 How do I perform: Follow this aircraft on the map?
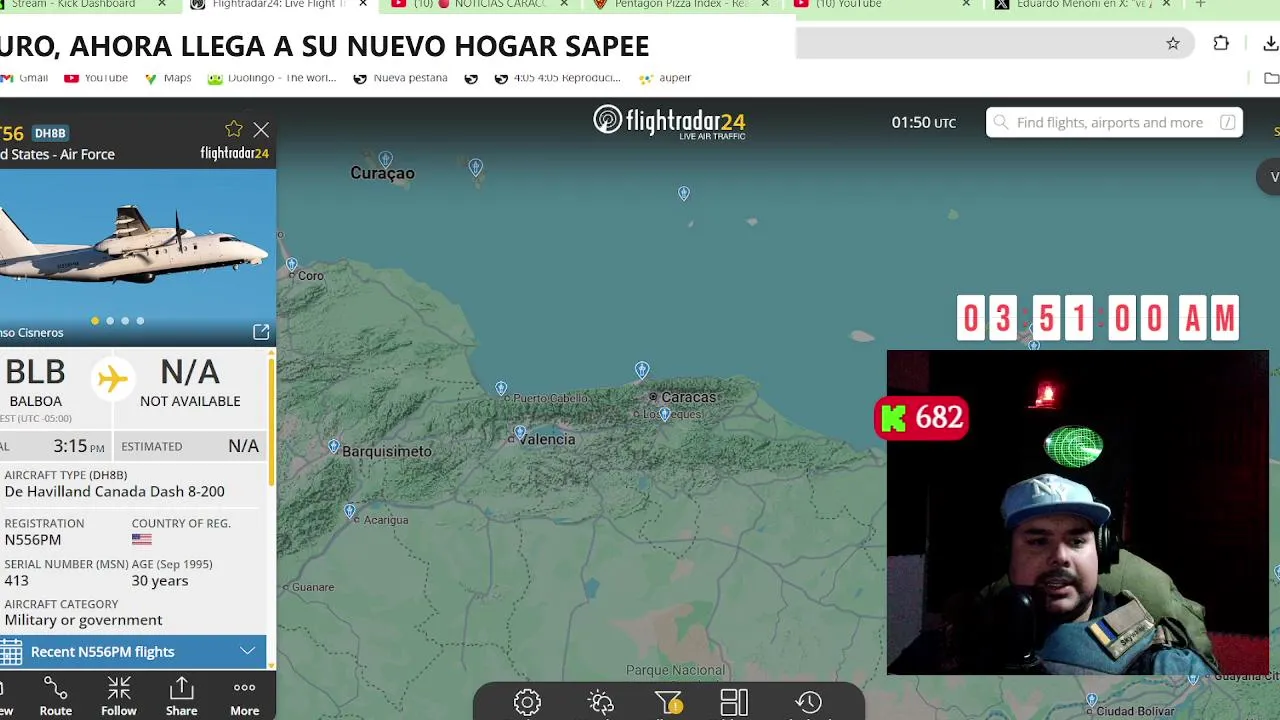point(119,696)
